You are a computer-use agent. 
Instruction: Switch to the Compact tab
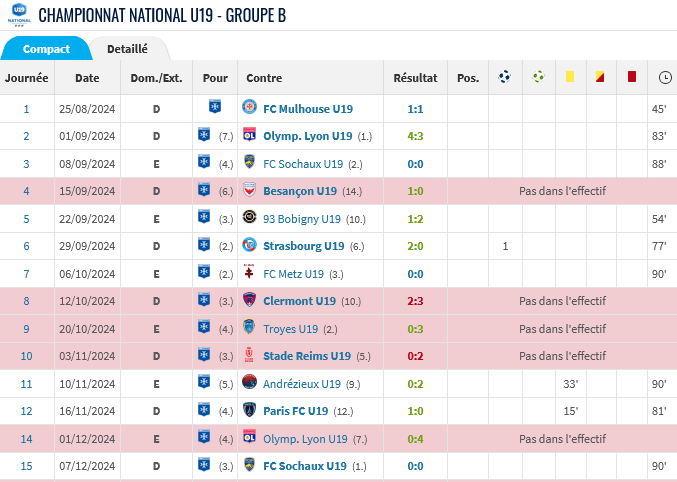click(x=46, y=49)
